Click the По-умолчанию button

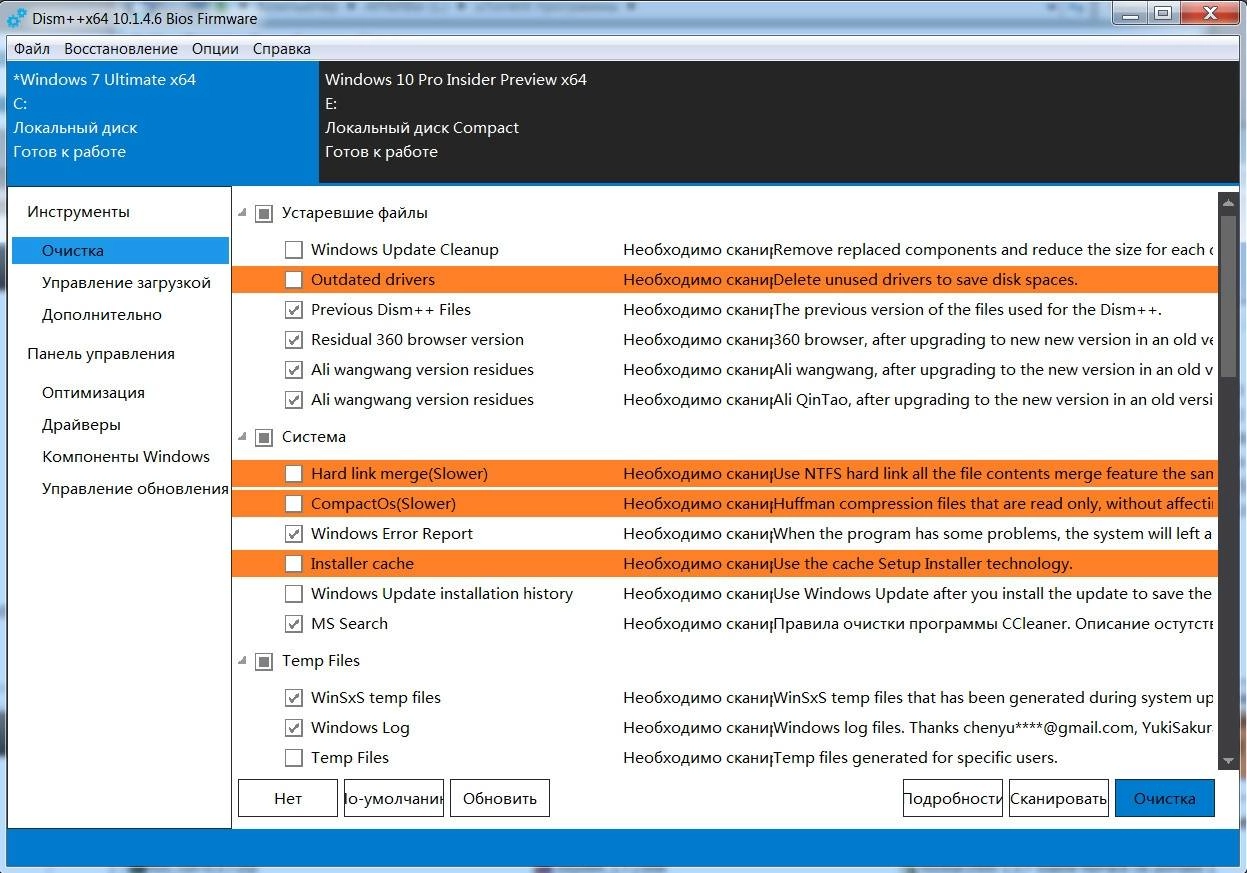pyautogui.click(x=394, y=798)
